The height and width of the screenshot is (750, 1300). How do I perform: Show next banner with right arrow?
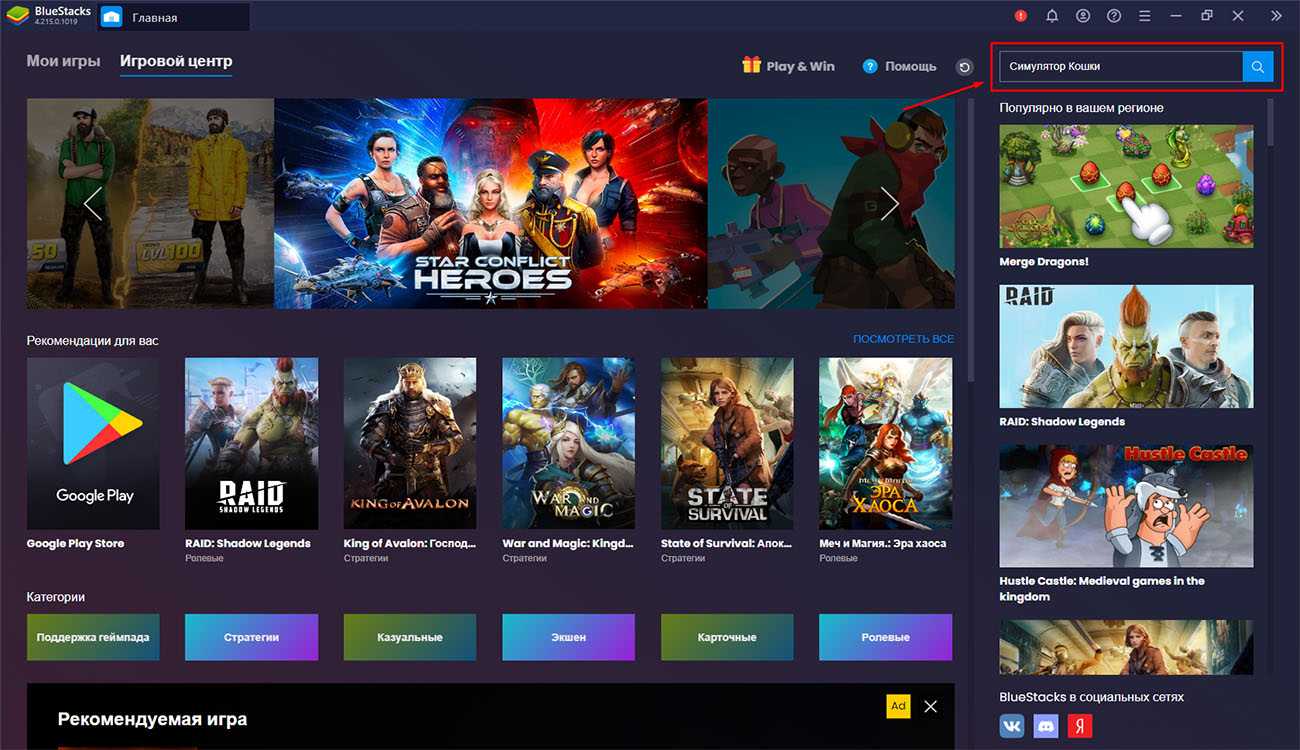889,204
